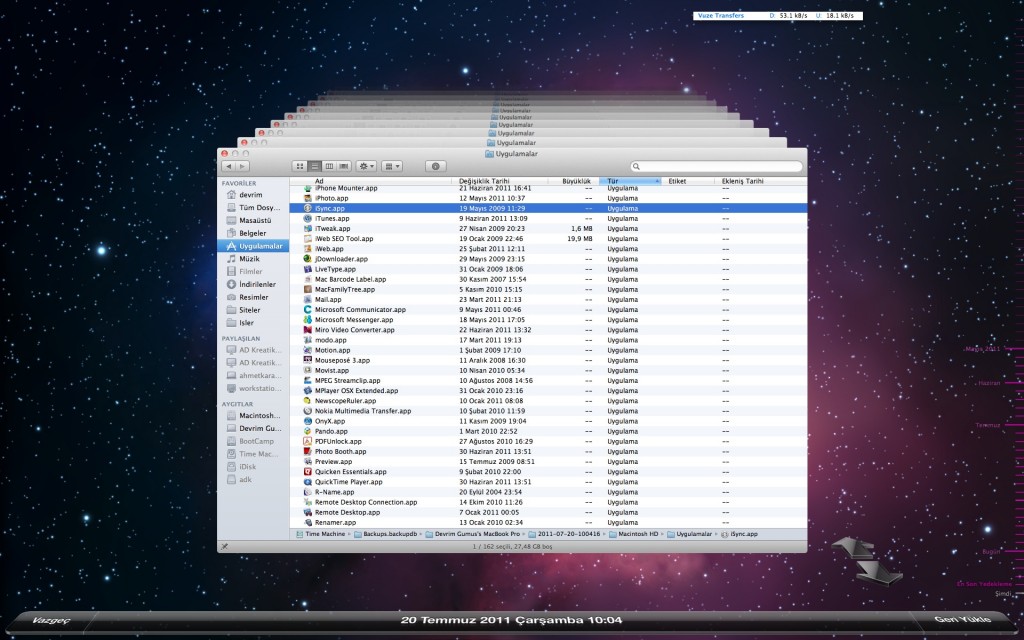Click Vazgeç to cancel Time Machine

pyautogui.click(x=51, y=620)
